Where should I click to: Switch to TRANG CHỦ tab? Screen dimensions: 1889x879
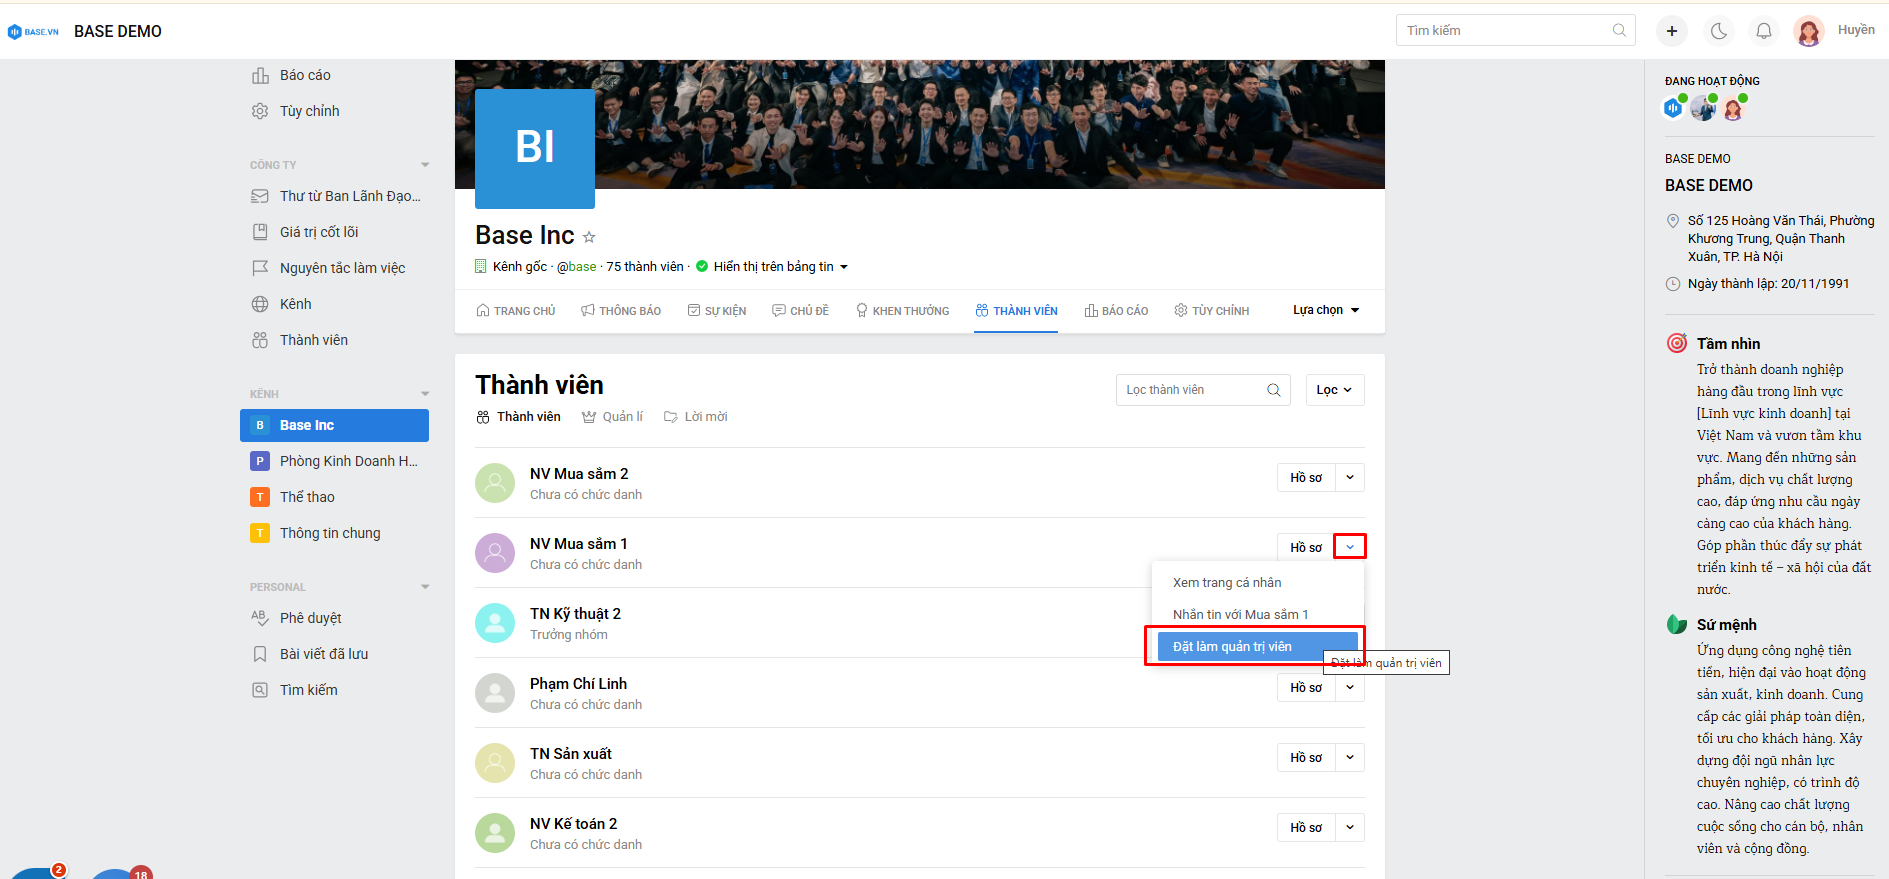(x=516, y=311)
